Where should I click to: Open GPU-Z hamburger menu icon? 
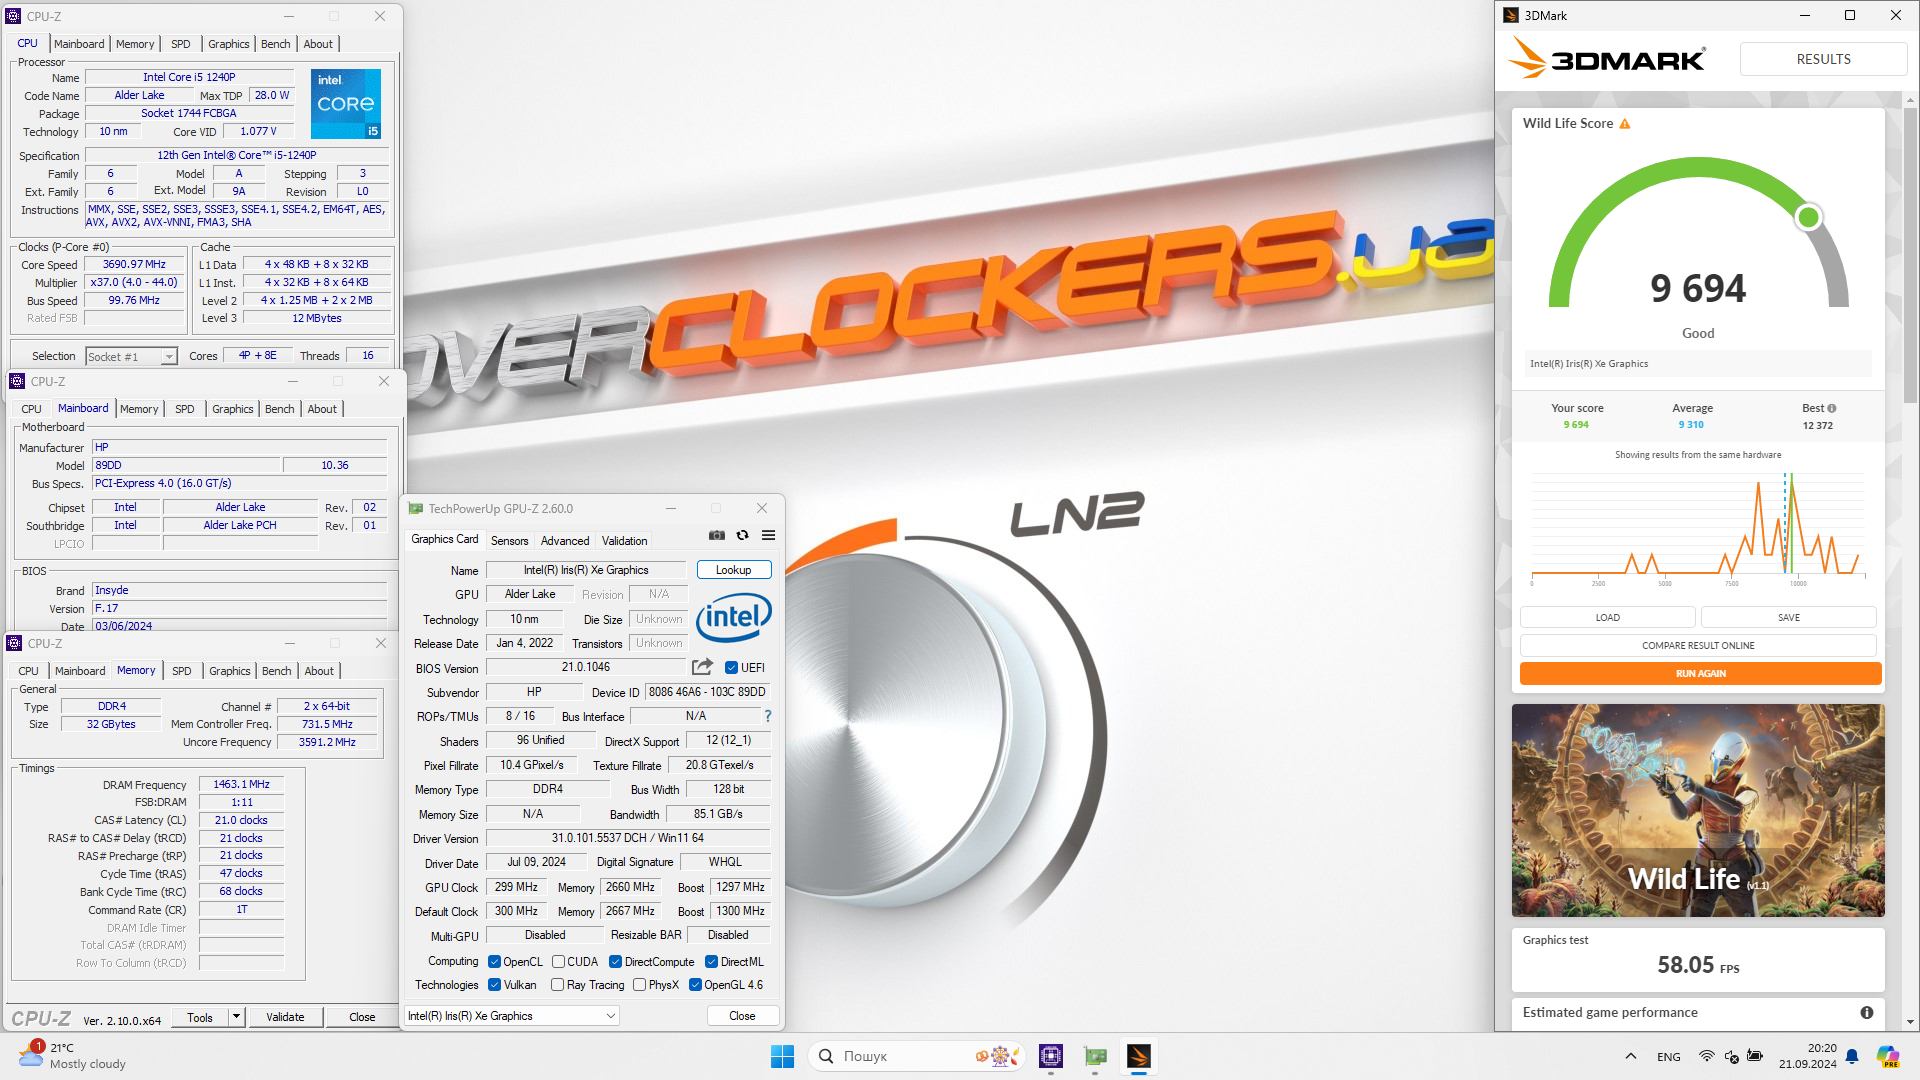coord(769,536)
